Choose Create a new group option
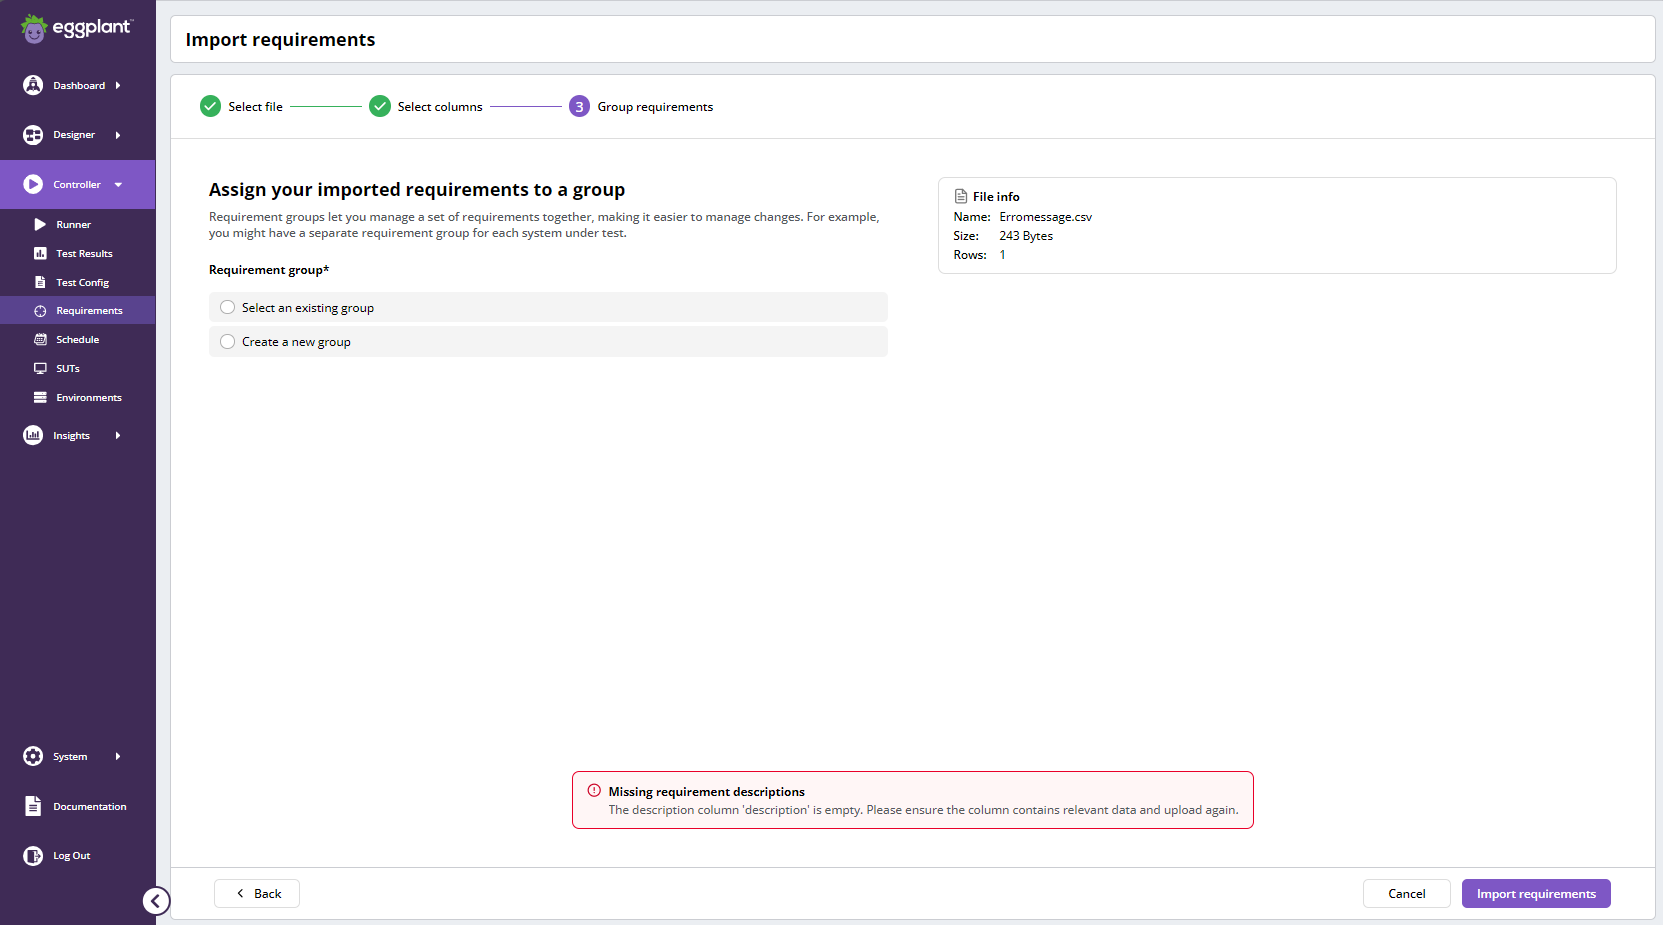 pos(548,341)
